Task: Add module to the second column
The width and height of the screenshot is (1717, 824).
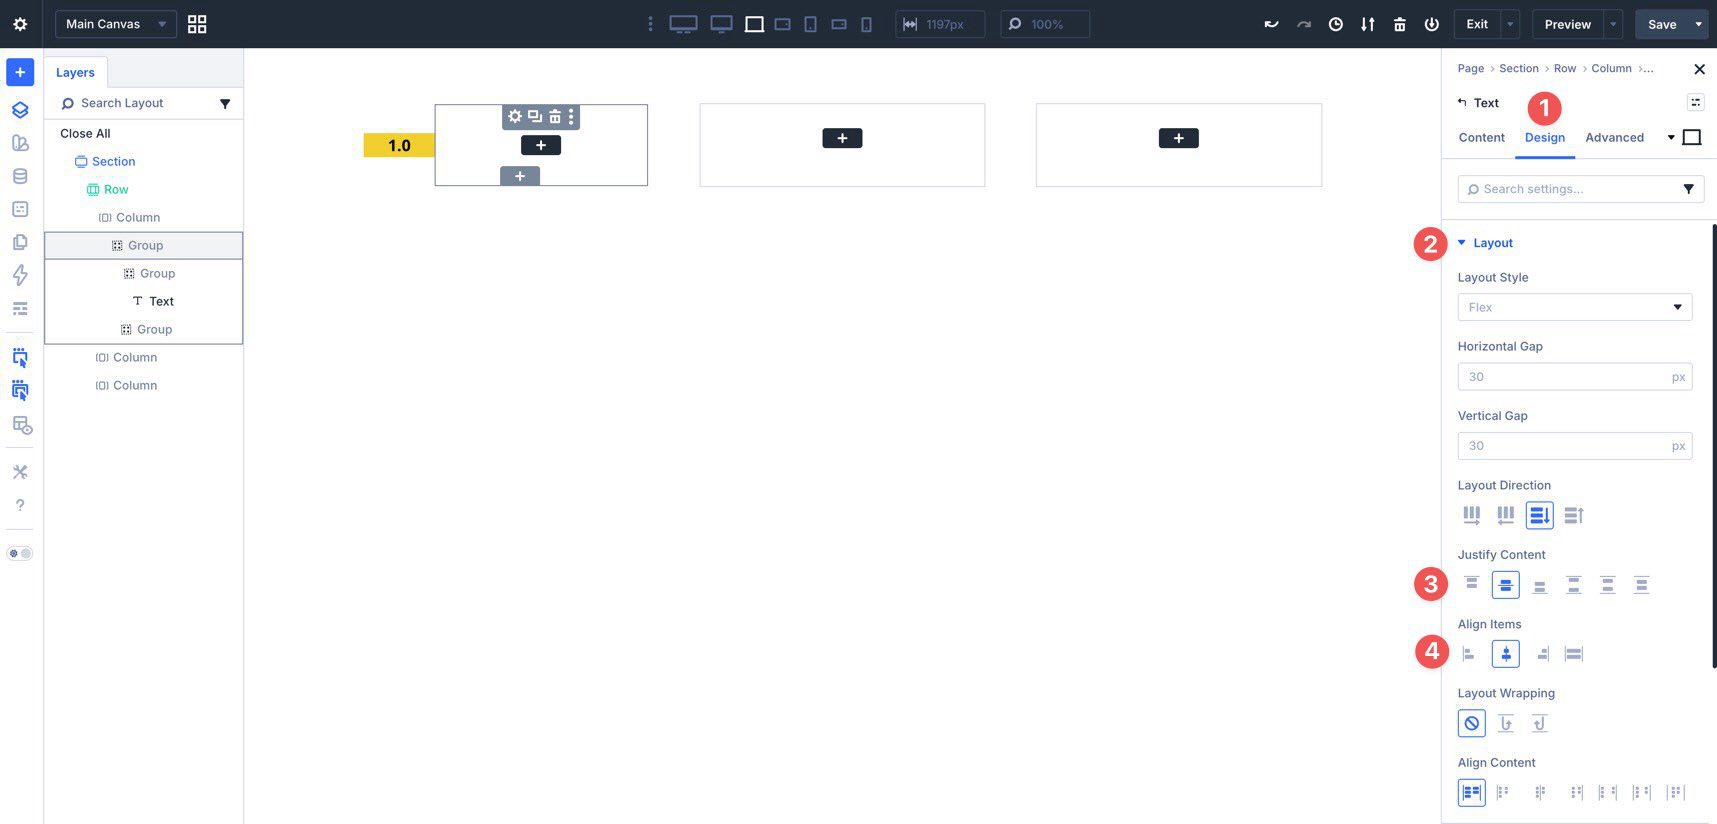Action: tap(842, 138)
